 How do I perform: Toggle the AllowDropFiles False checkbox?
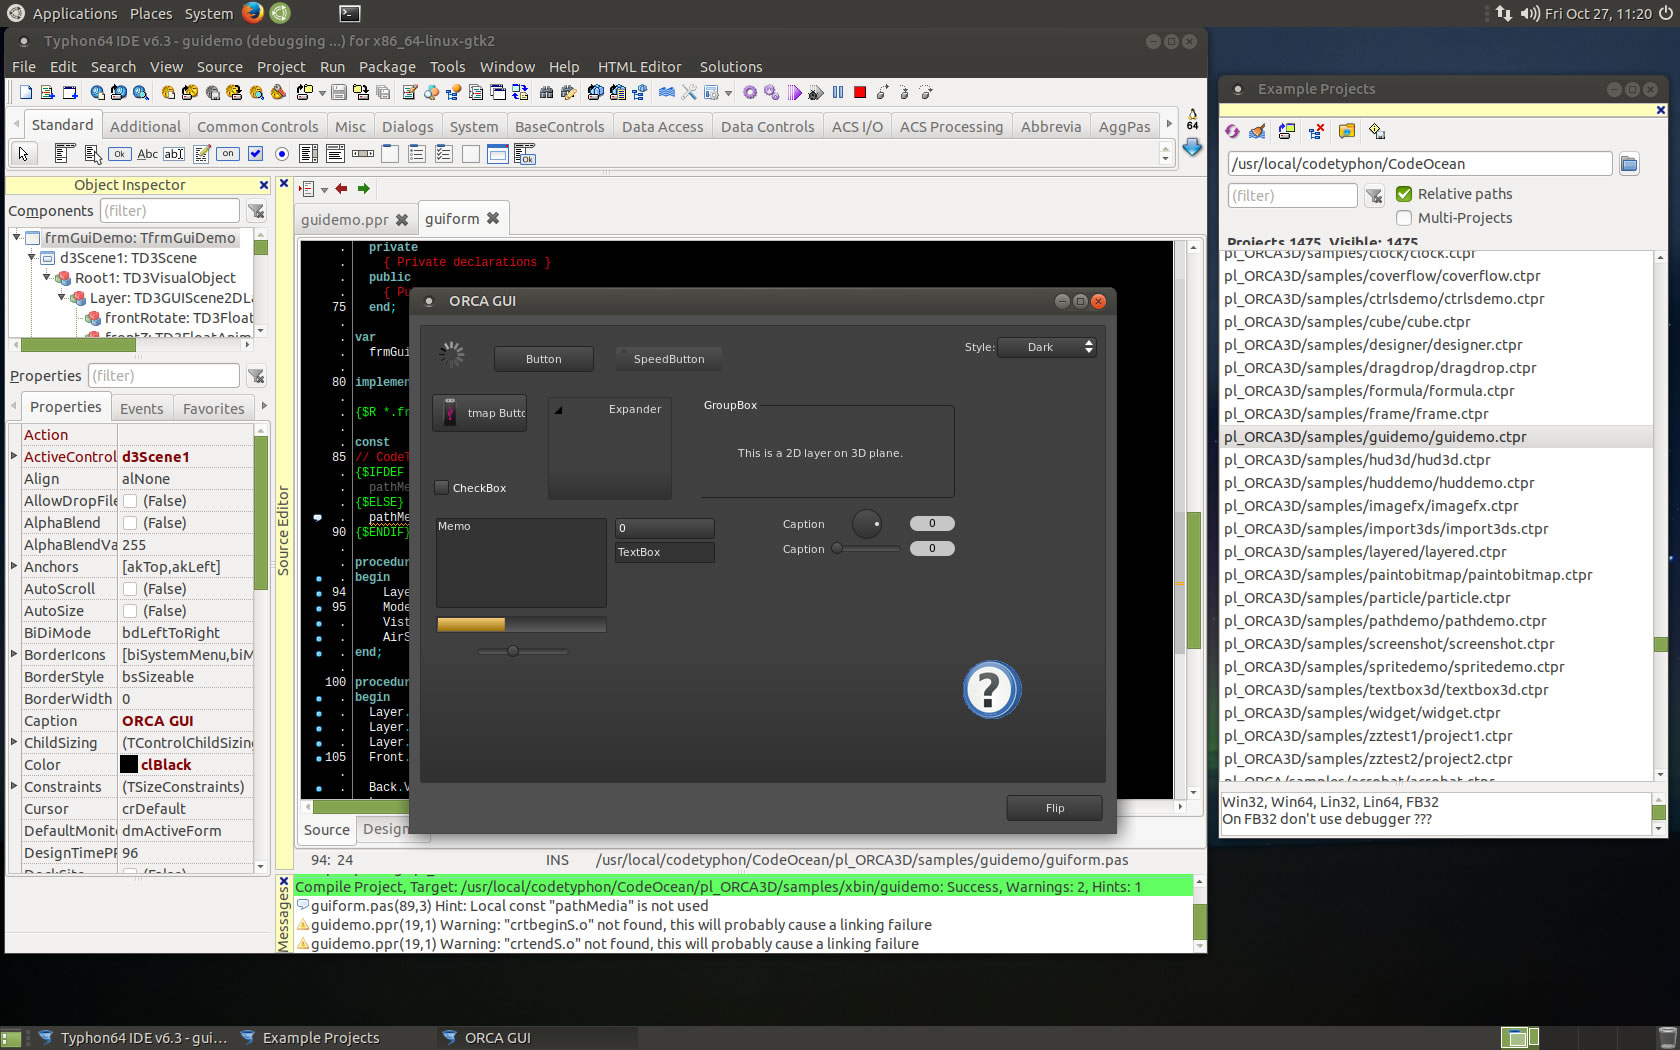click(130, 501)
